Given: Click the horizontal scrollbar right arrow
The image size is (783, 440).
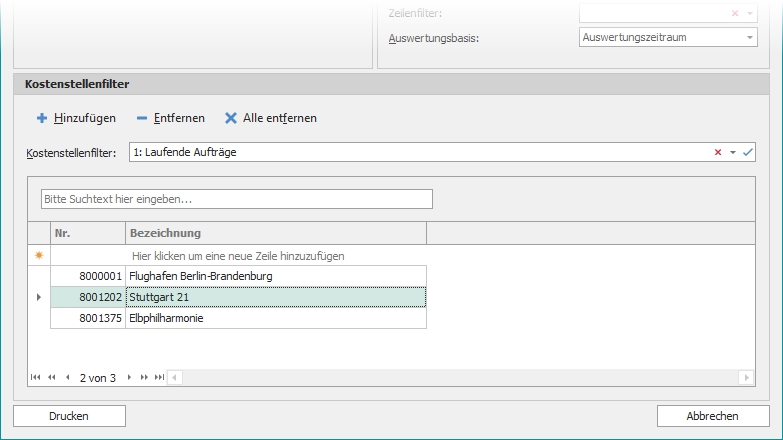Looking at the screenshot, I should coord(745,377).
